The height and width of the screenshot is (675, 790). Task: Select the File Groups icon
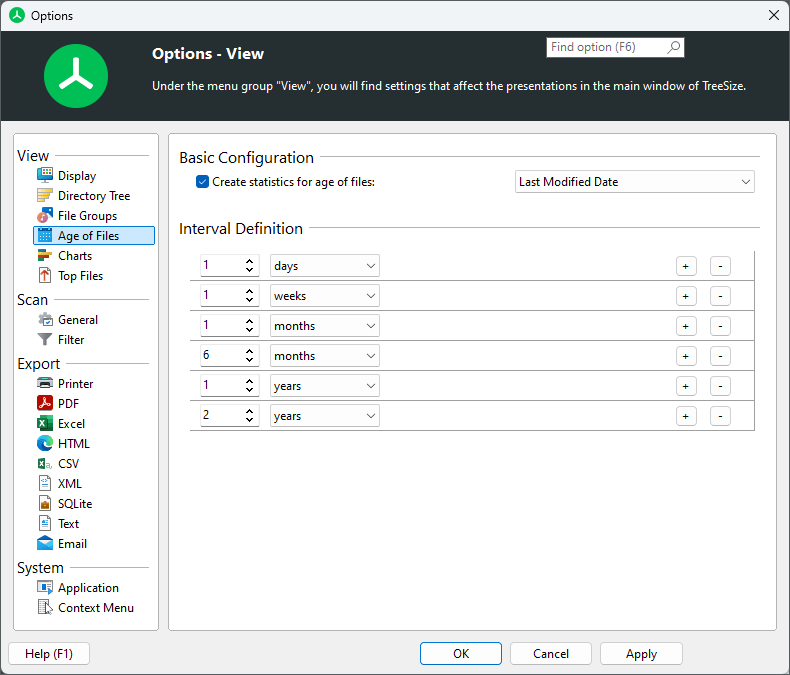[45, 216]
